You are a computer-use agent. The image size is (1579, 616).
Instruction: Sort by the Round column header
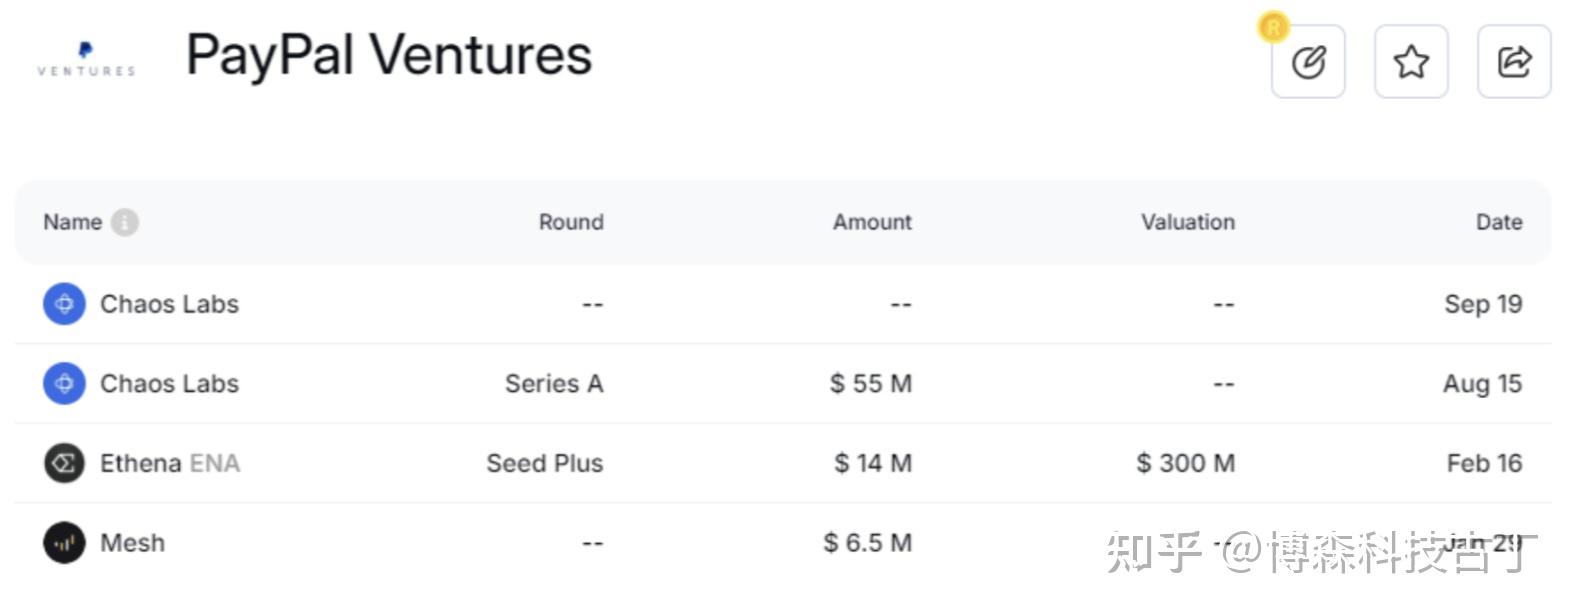[x=571, y=222]
